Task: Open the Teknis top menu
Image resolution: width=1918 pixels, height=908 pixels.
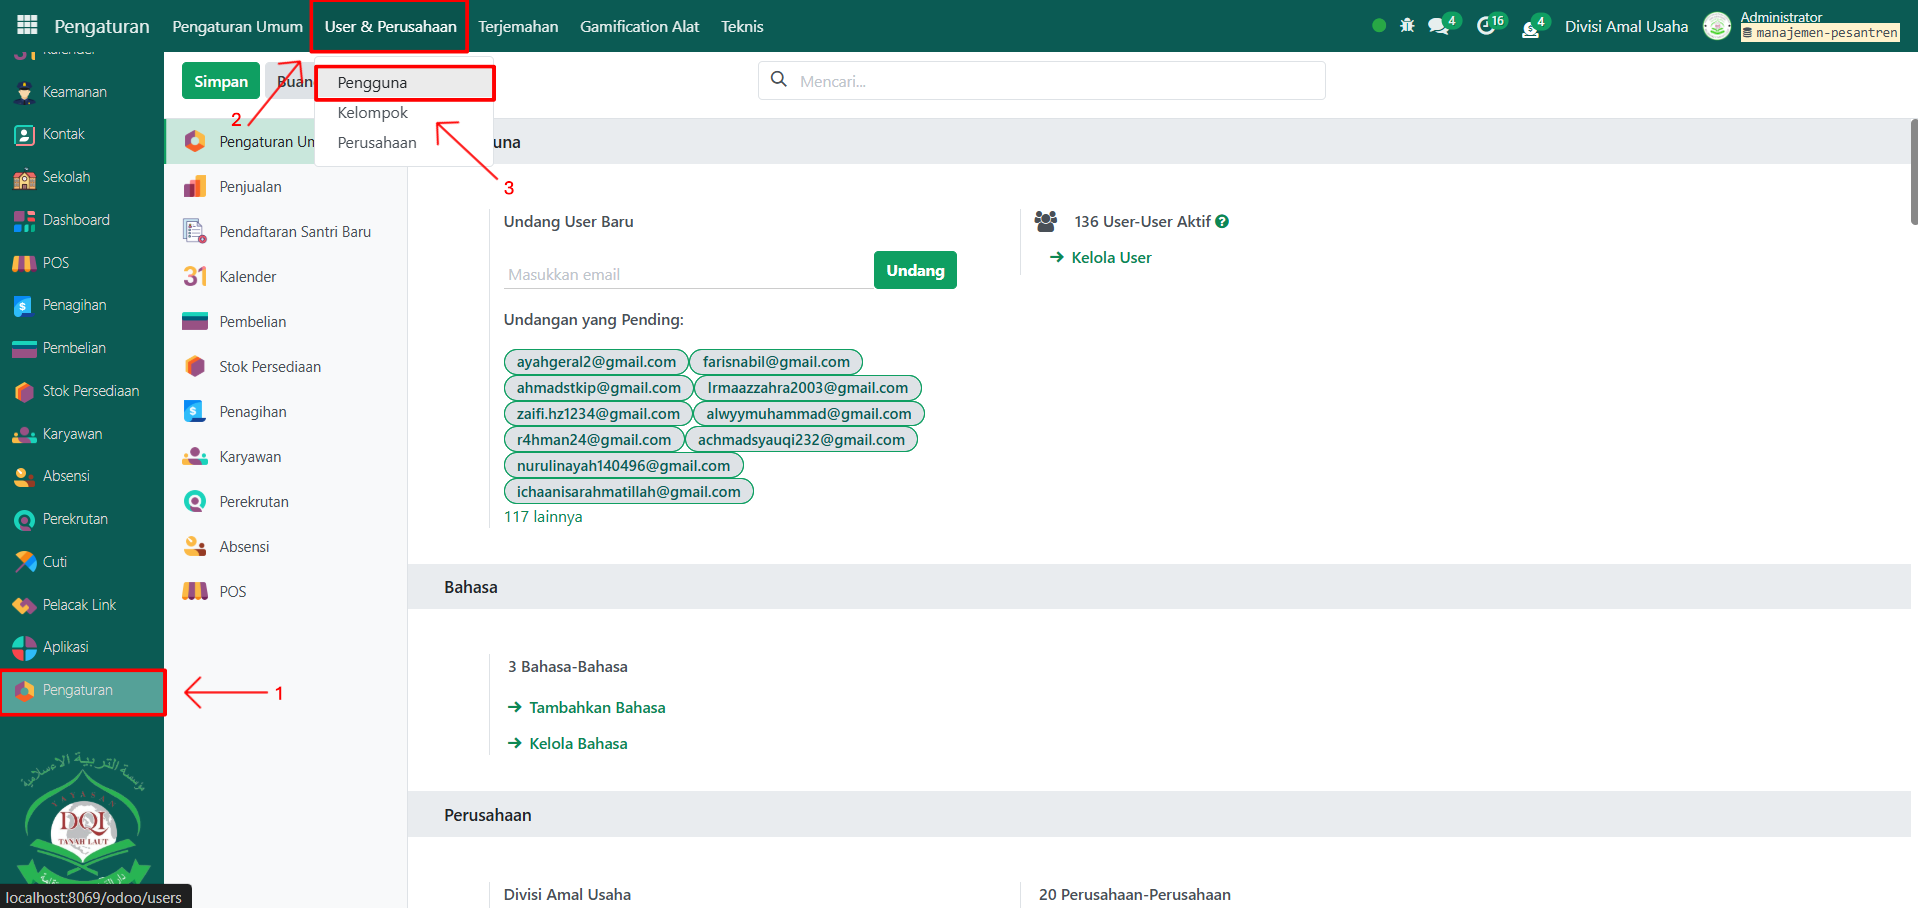Action: [x=742, y=27]
